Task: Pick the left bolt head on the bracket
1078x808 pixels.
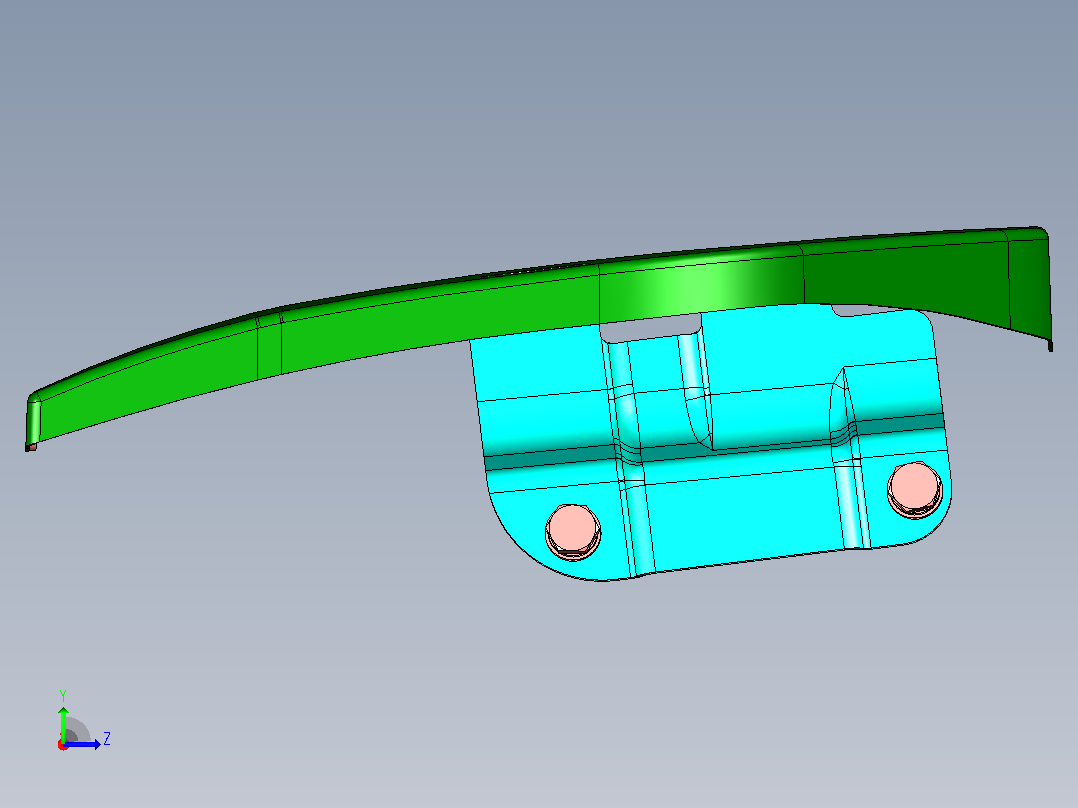Action: tap(573, 532)
